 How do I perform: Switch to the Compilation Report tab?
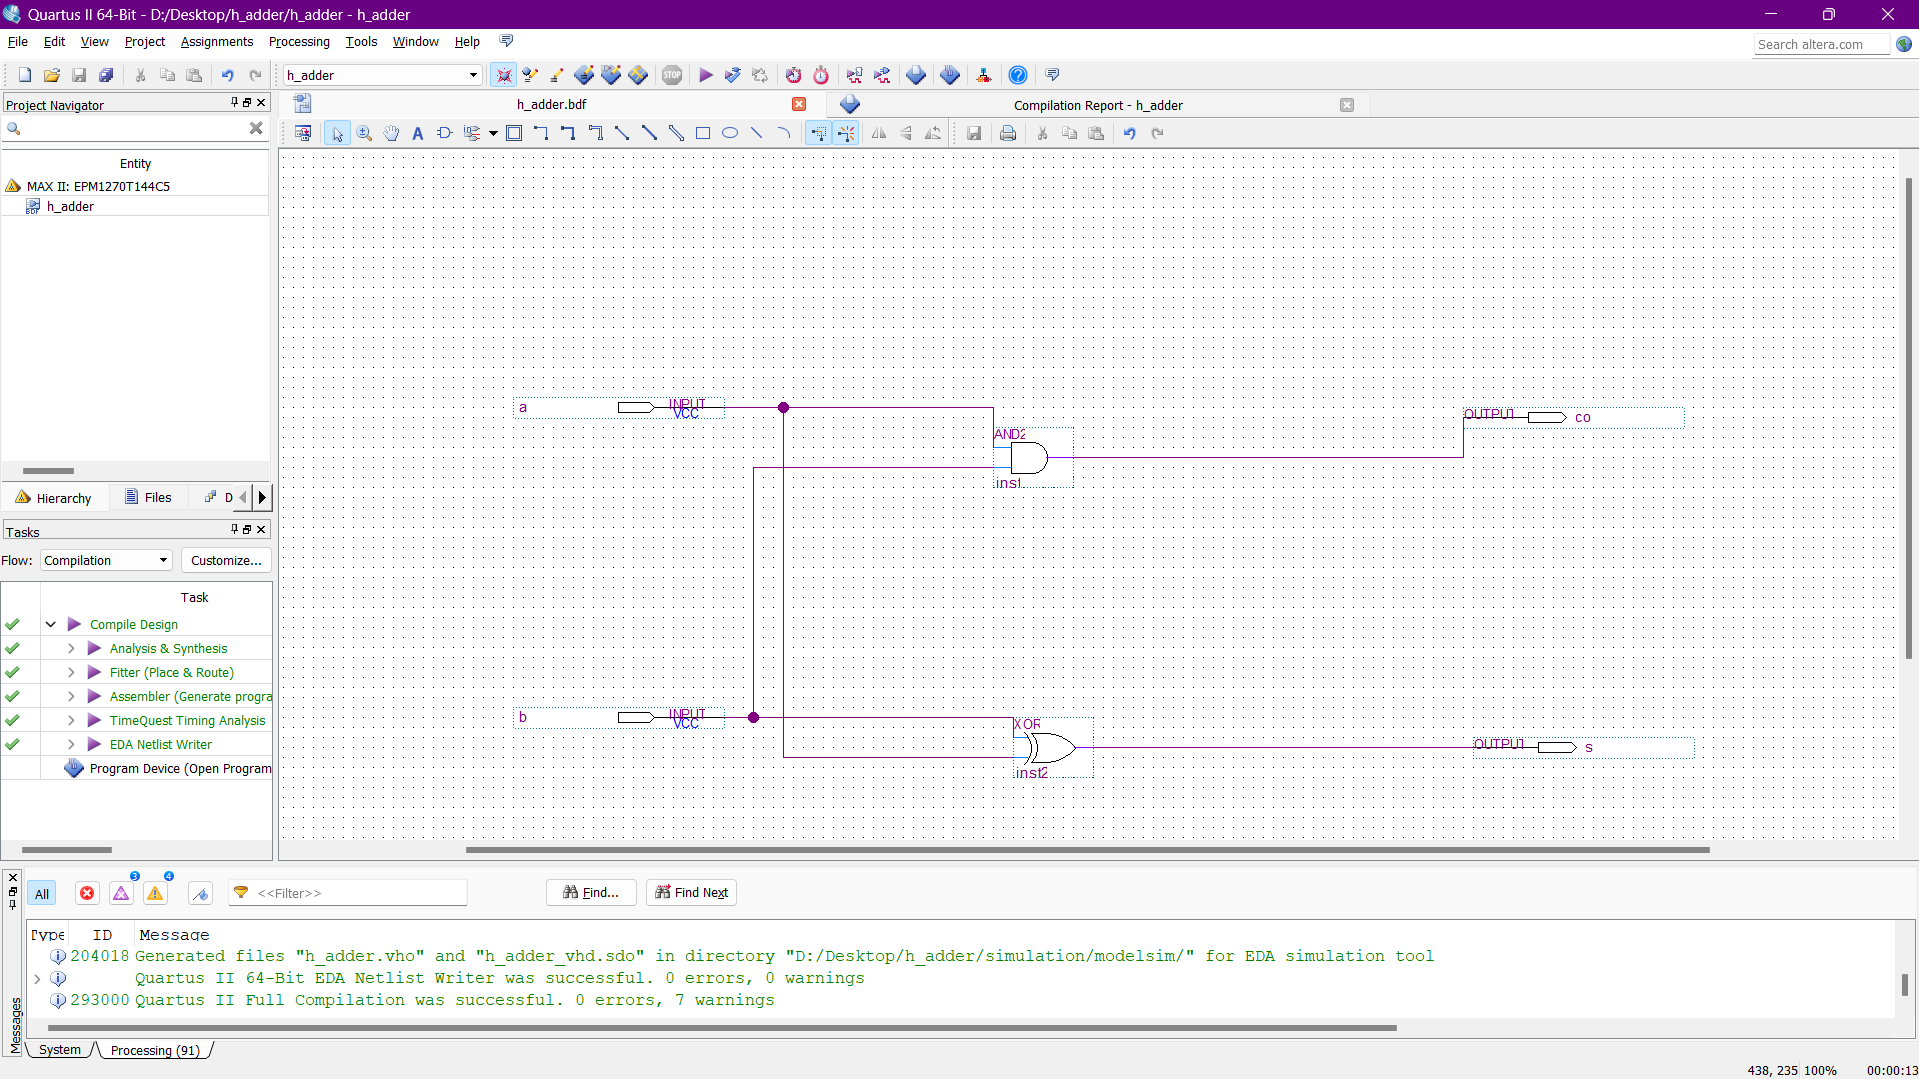[1097, 105]
